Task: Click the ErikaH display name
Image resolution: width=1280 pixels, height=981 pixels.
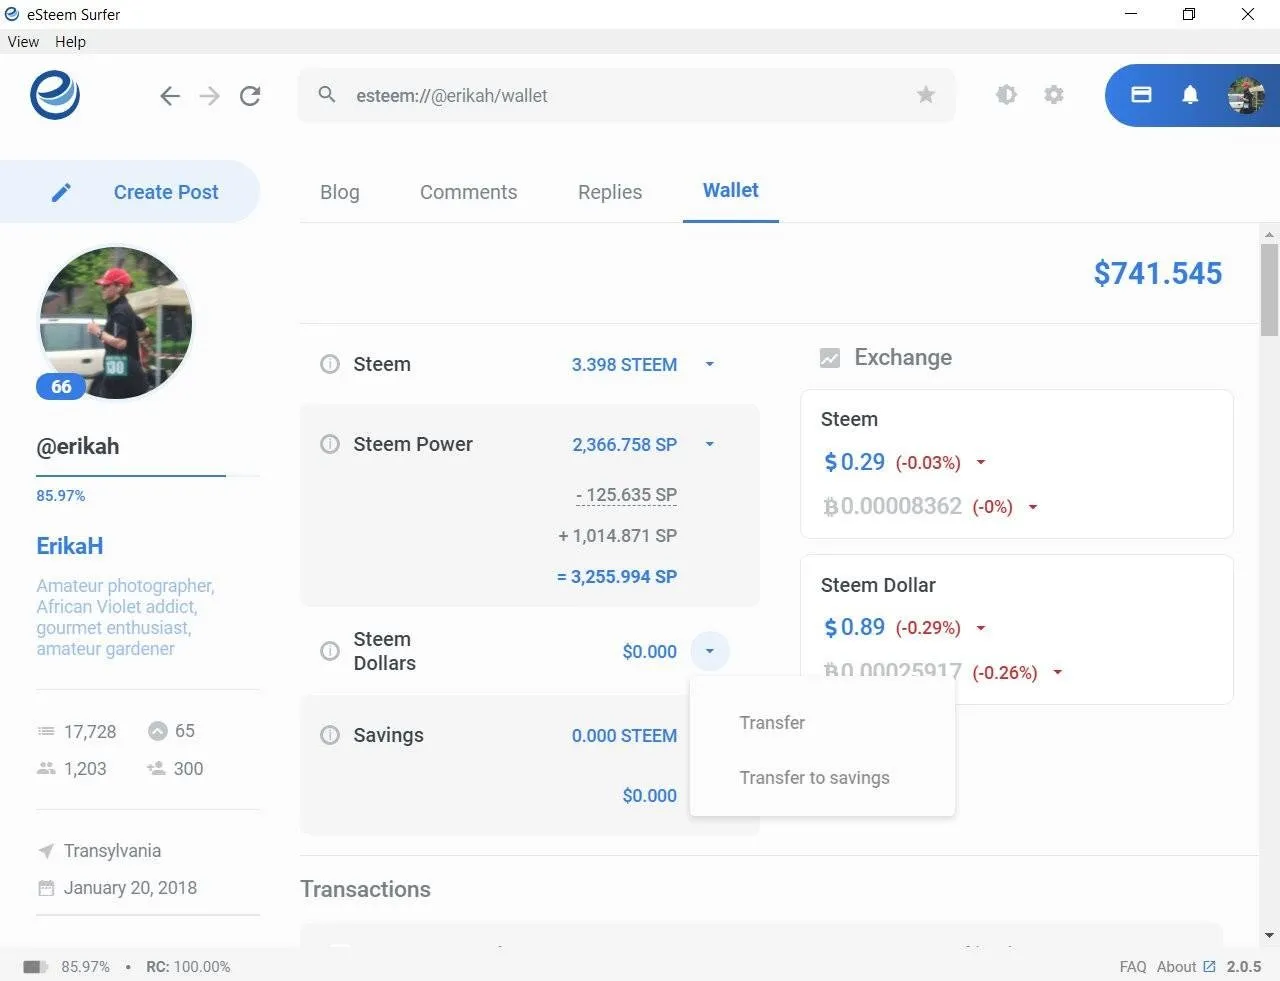Action: tap(70, 546)
